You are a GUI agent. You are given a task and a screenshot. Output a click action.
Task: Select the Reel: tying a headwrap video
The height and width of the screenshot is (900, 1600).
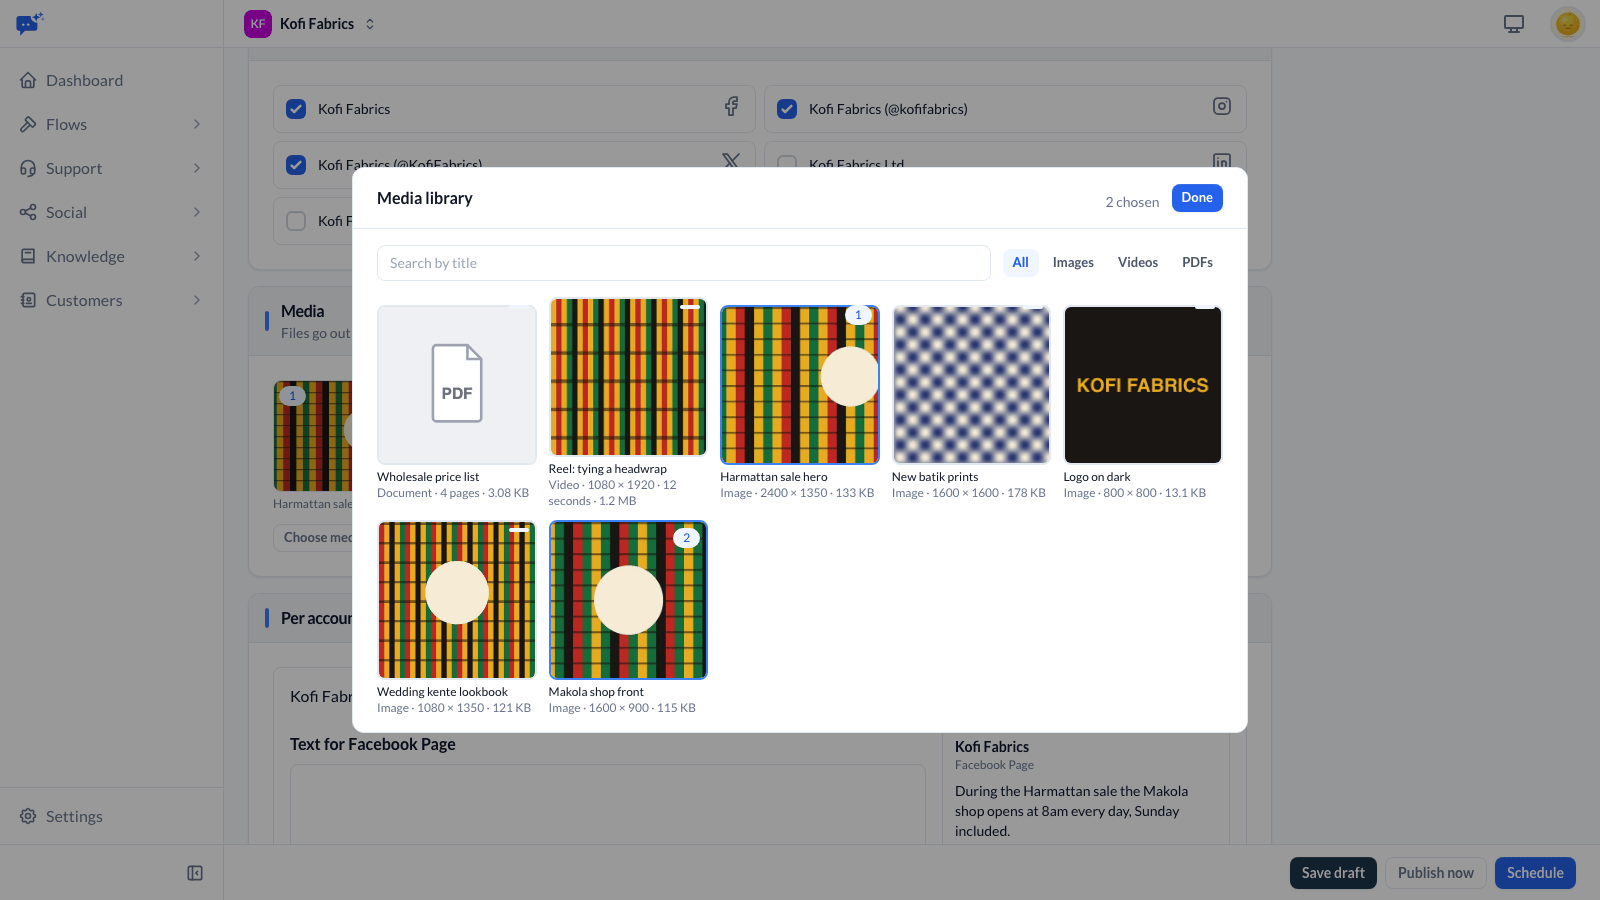click(x=628, y=377)
